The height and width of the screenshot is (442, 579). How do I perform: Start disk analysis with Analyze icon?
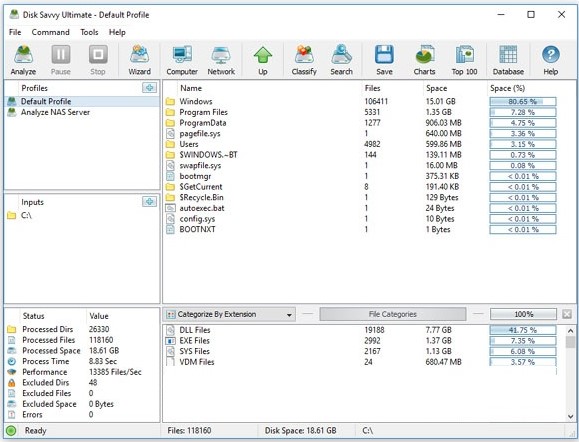(23, 60)
